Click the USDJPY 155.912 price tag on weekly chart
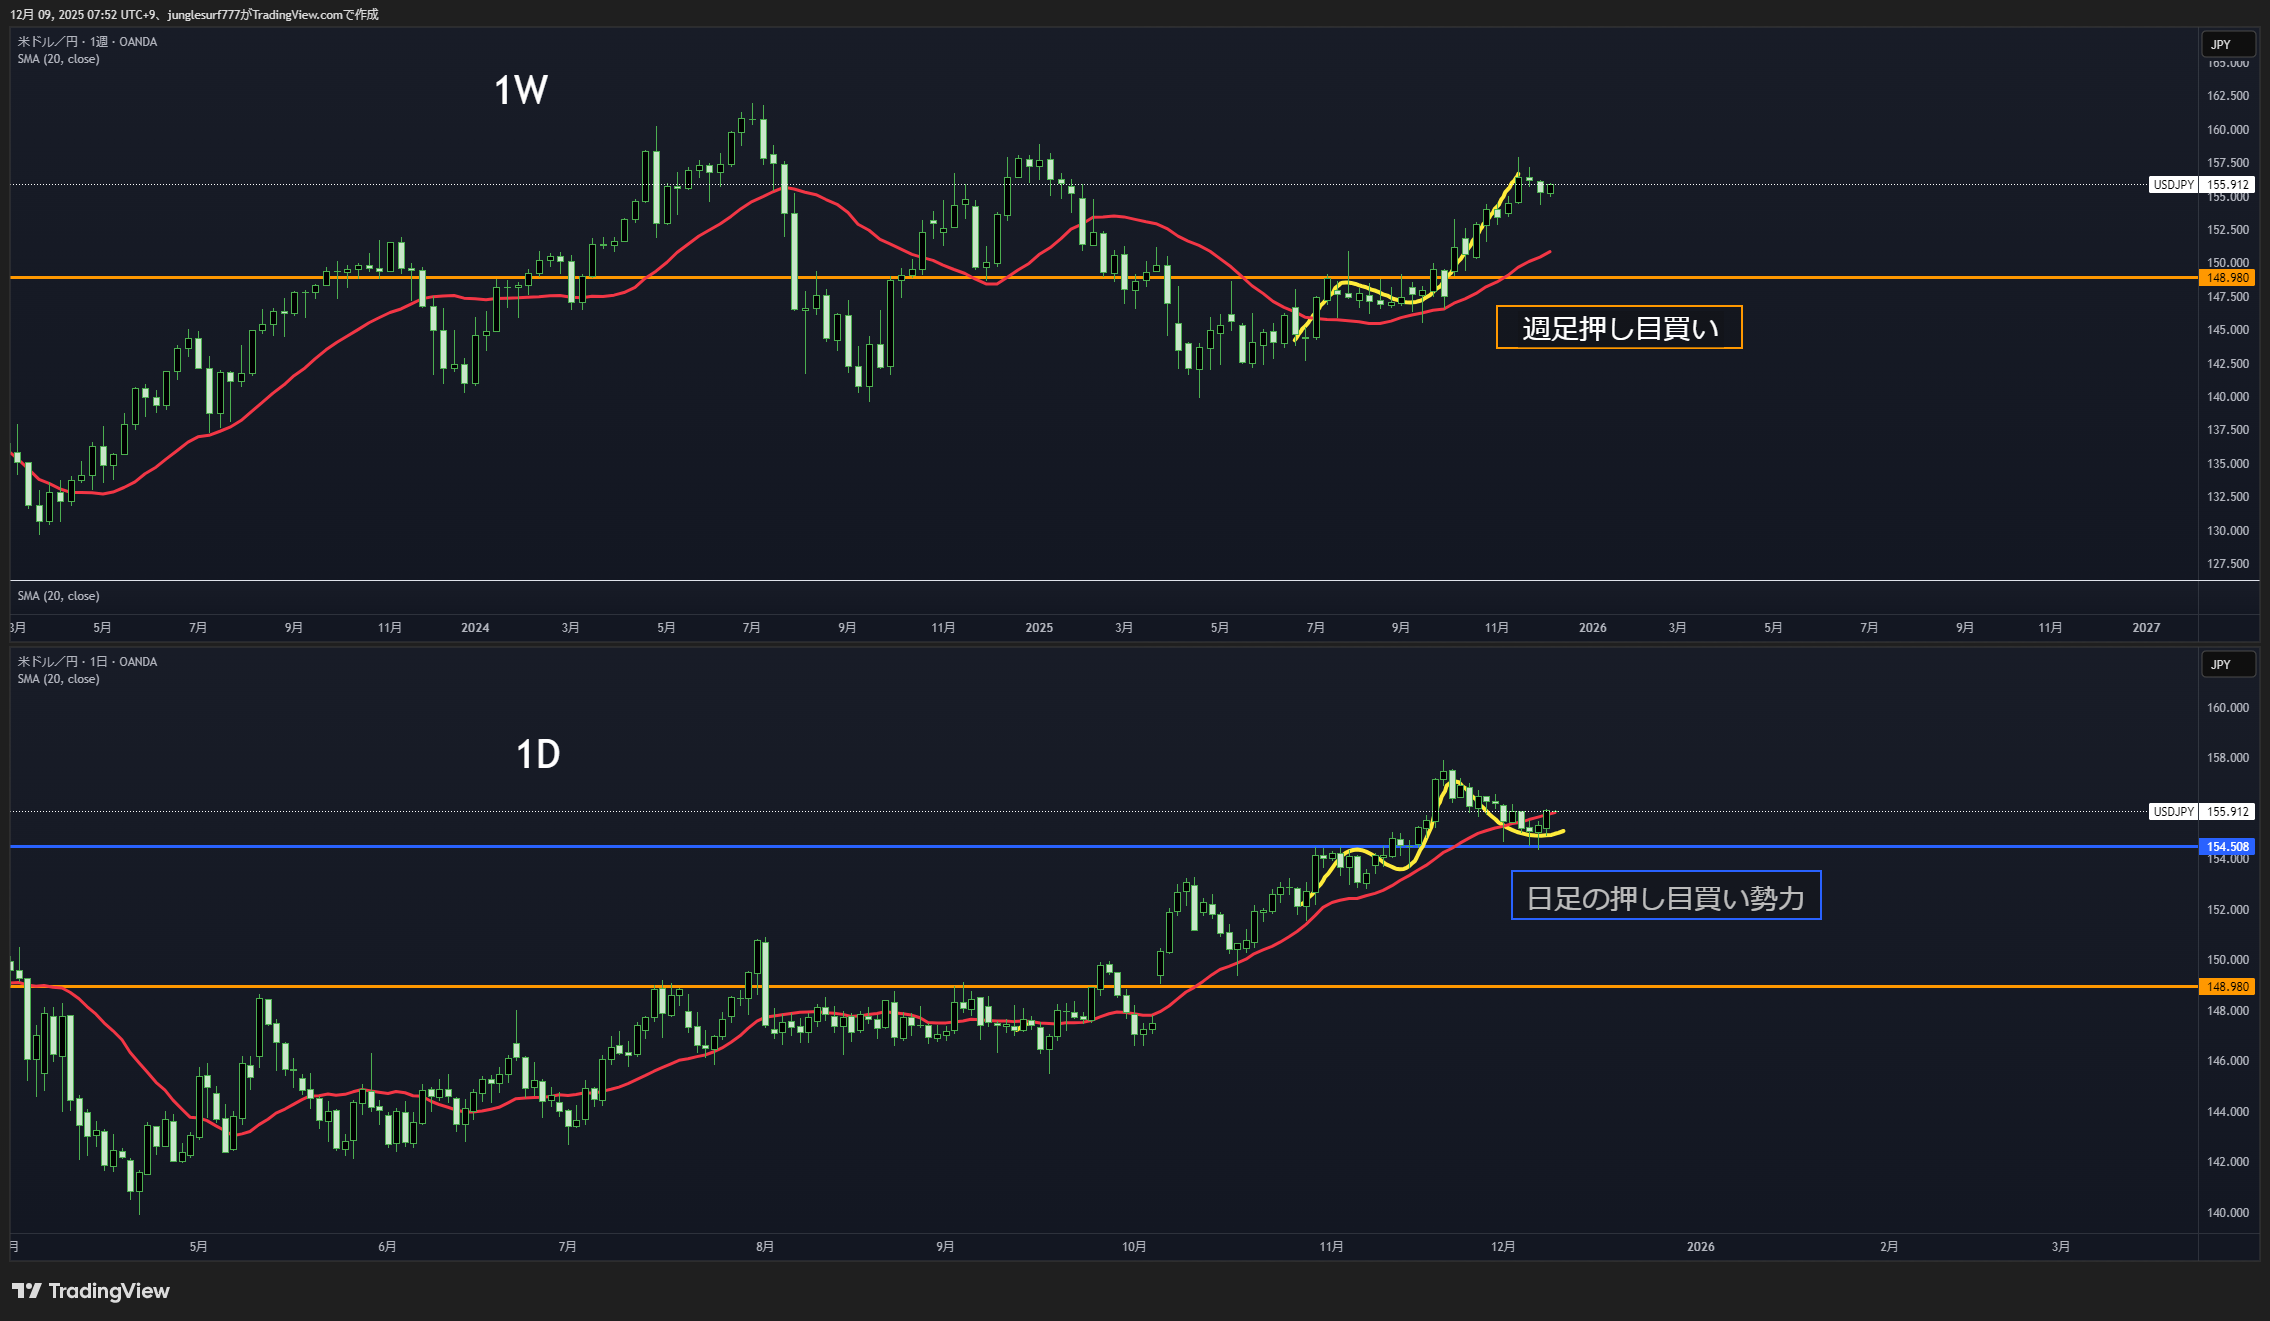The width and height of the screenshot is (2270, 1321). tap(2201, 185)
